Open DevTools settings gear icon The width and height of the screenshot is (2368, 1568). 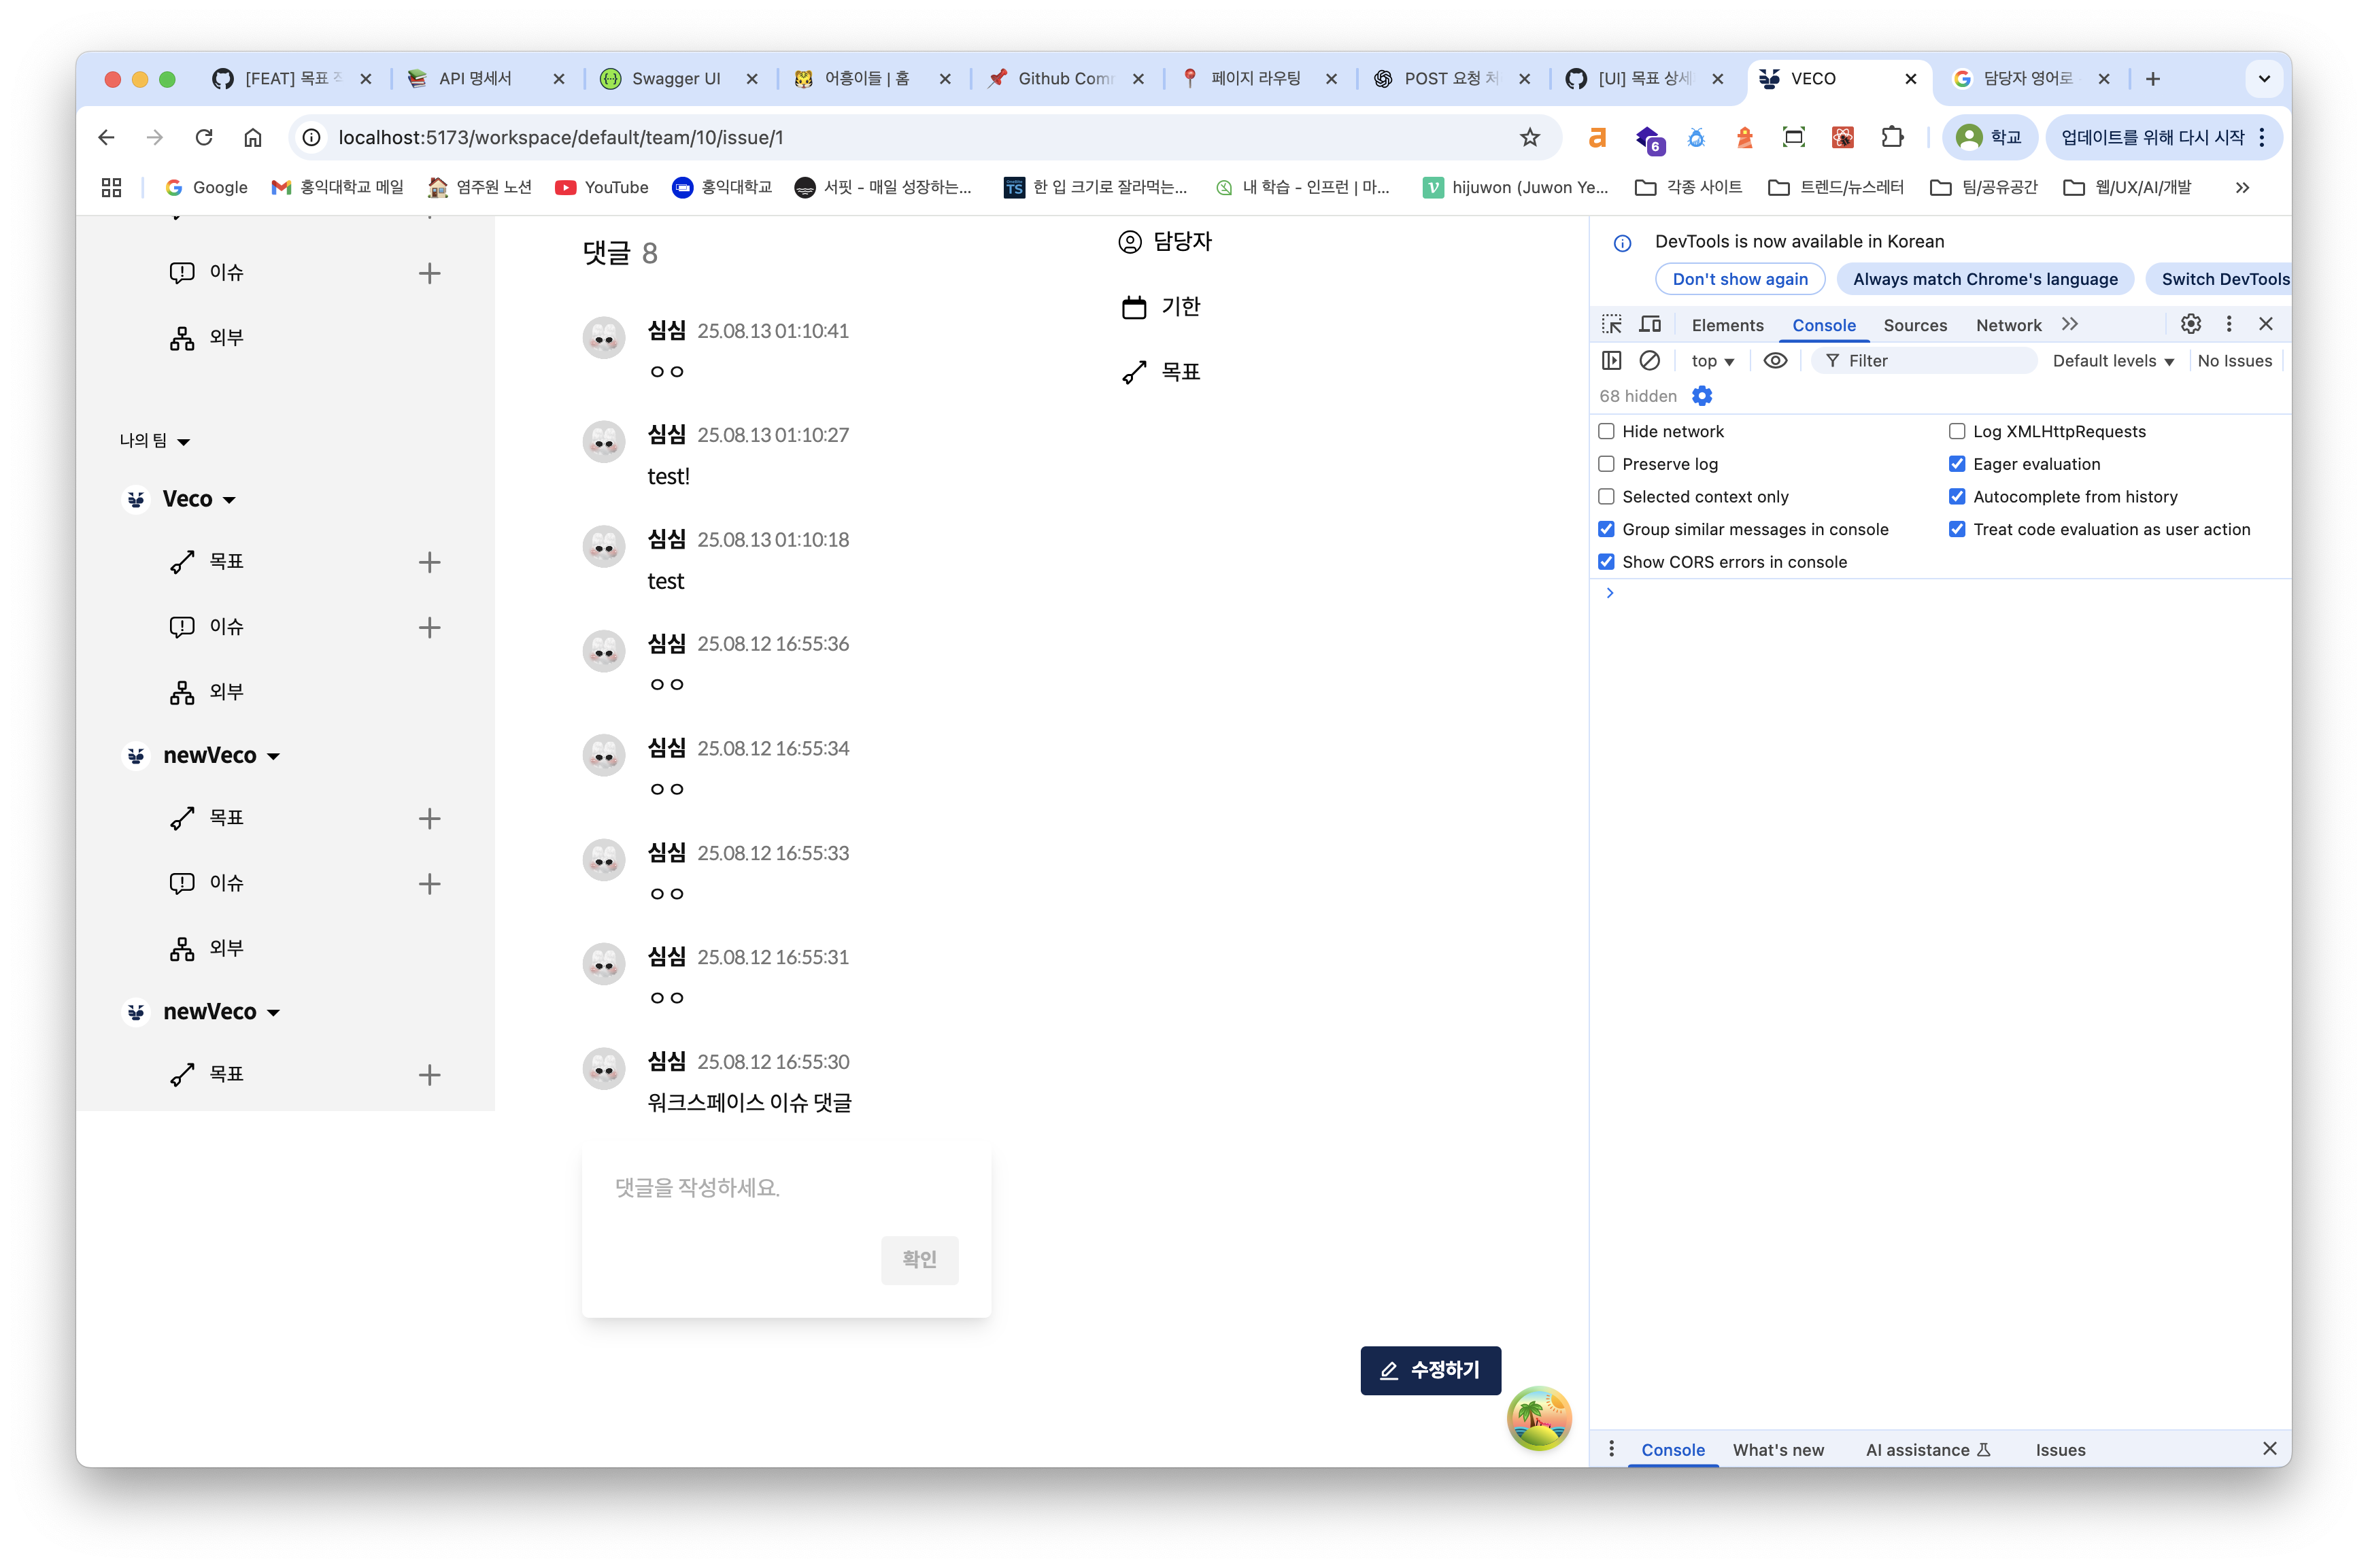point(2190,324)
